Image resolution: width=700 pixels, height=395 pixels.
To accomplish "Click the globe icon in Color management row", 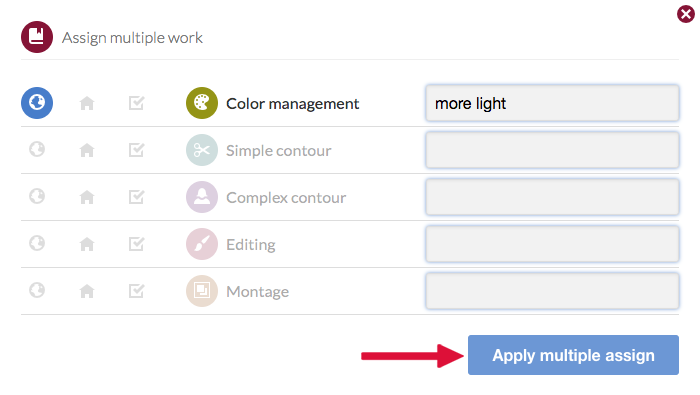I will coord(37,103).
